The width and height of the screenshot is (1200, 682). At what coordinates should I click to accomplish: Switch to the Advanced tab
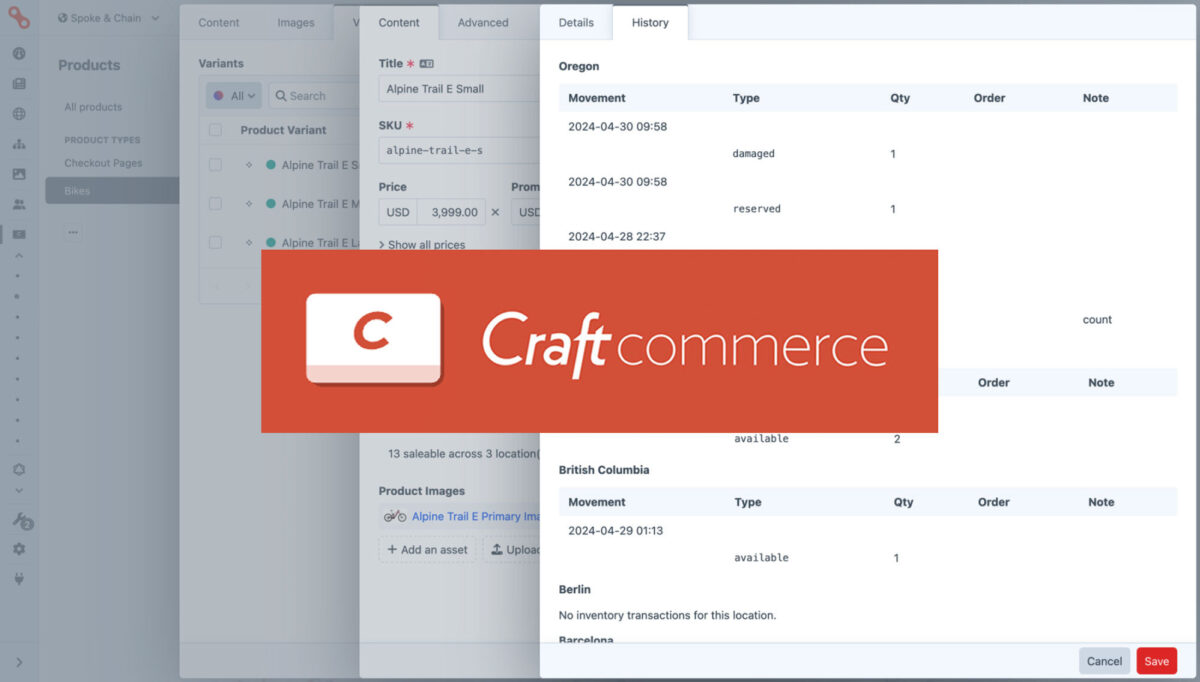click(483, 22)
